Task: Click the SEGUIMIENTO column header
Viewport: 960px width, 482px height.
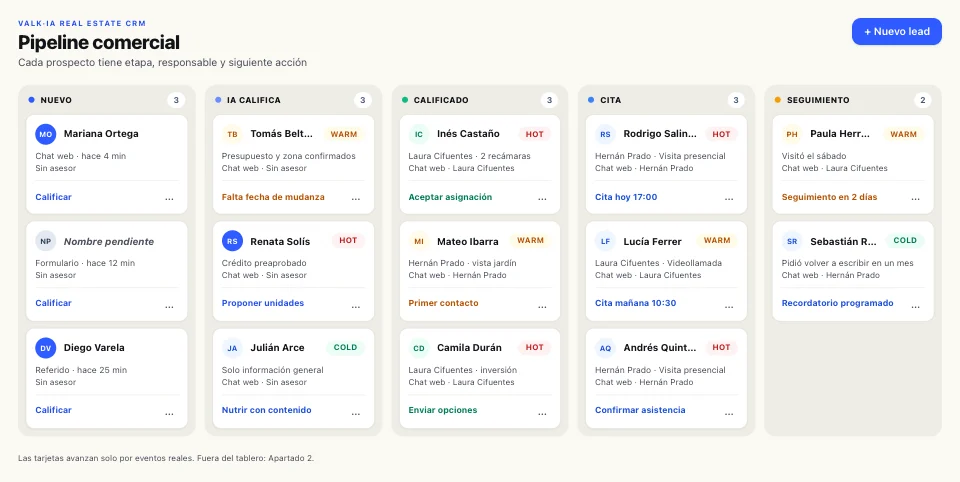Action: click(x=818, y=100)
